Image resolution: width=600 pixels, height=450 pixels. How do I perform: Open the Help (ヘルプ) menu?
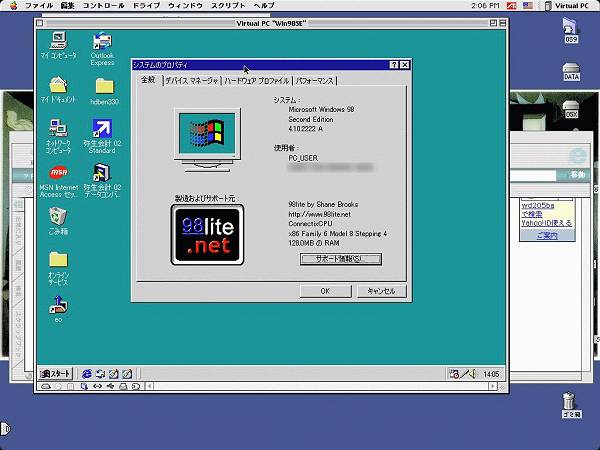pyautogui.click(x=264, y=5)
